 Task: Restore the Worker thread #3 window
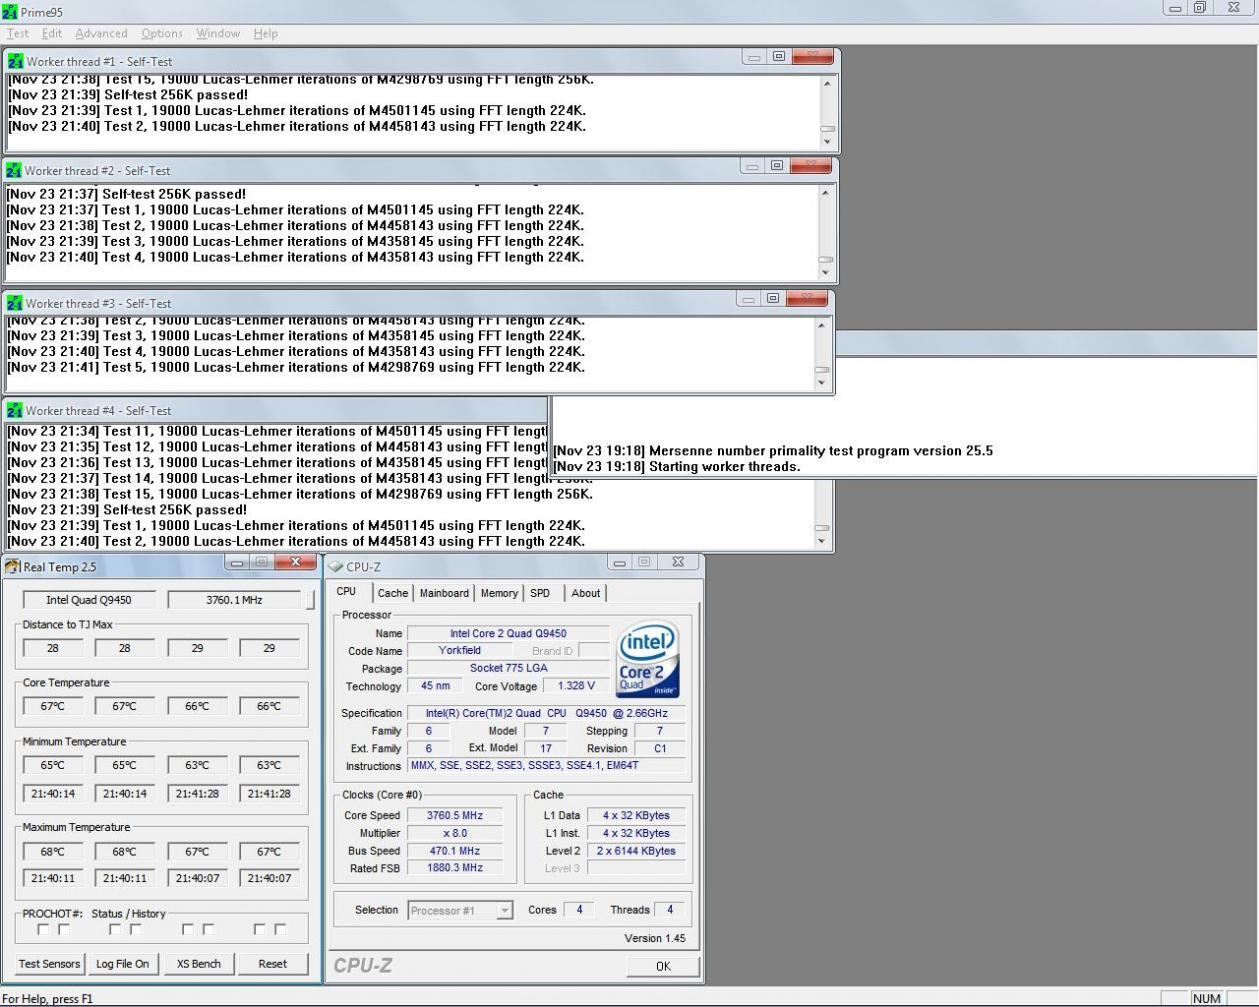[x=773, y=298]
